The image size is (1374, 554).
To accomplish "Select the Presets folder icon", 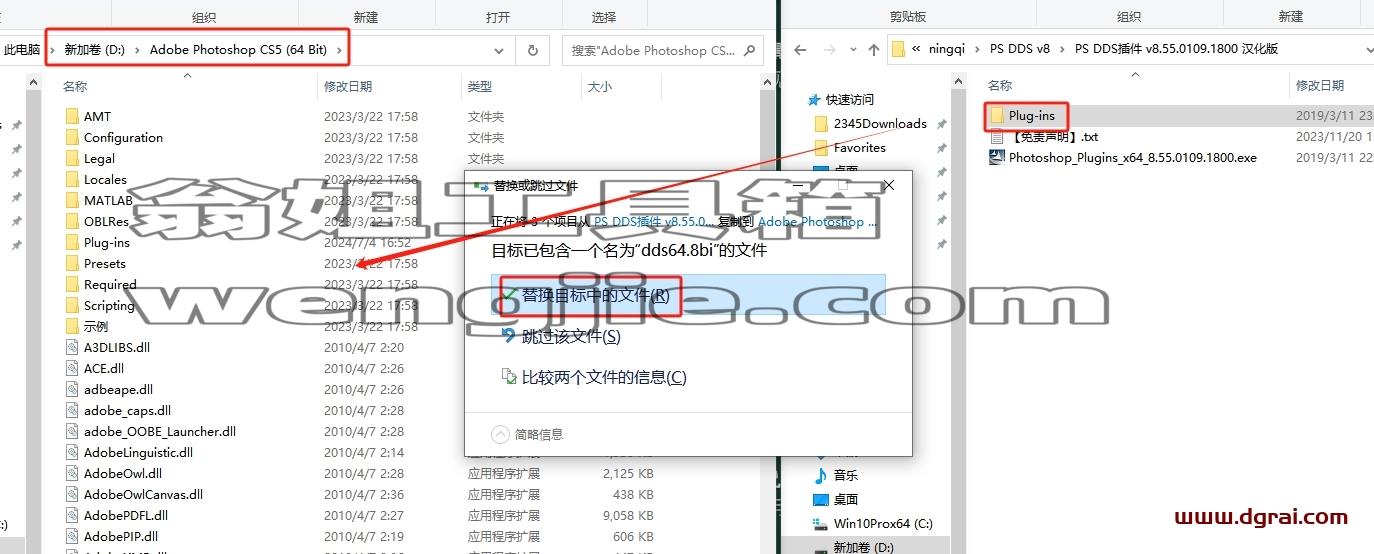I will click(71, 263).
